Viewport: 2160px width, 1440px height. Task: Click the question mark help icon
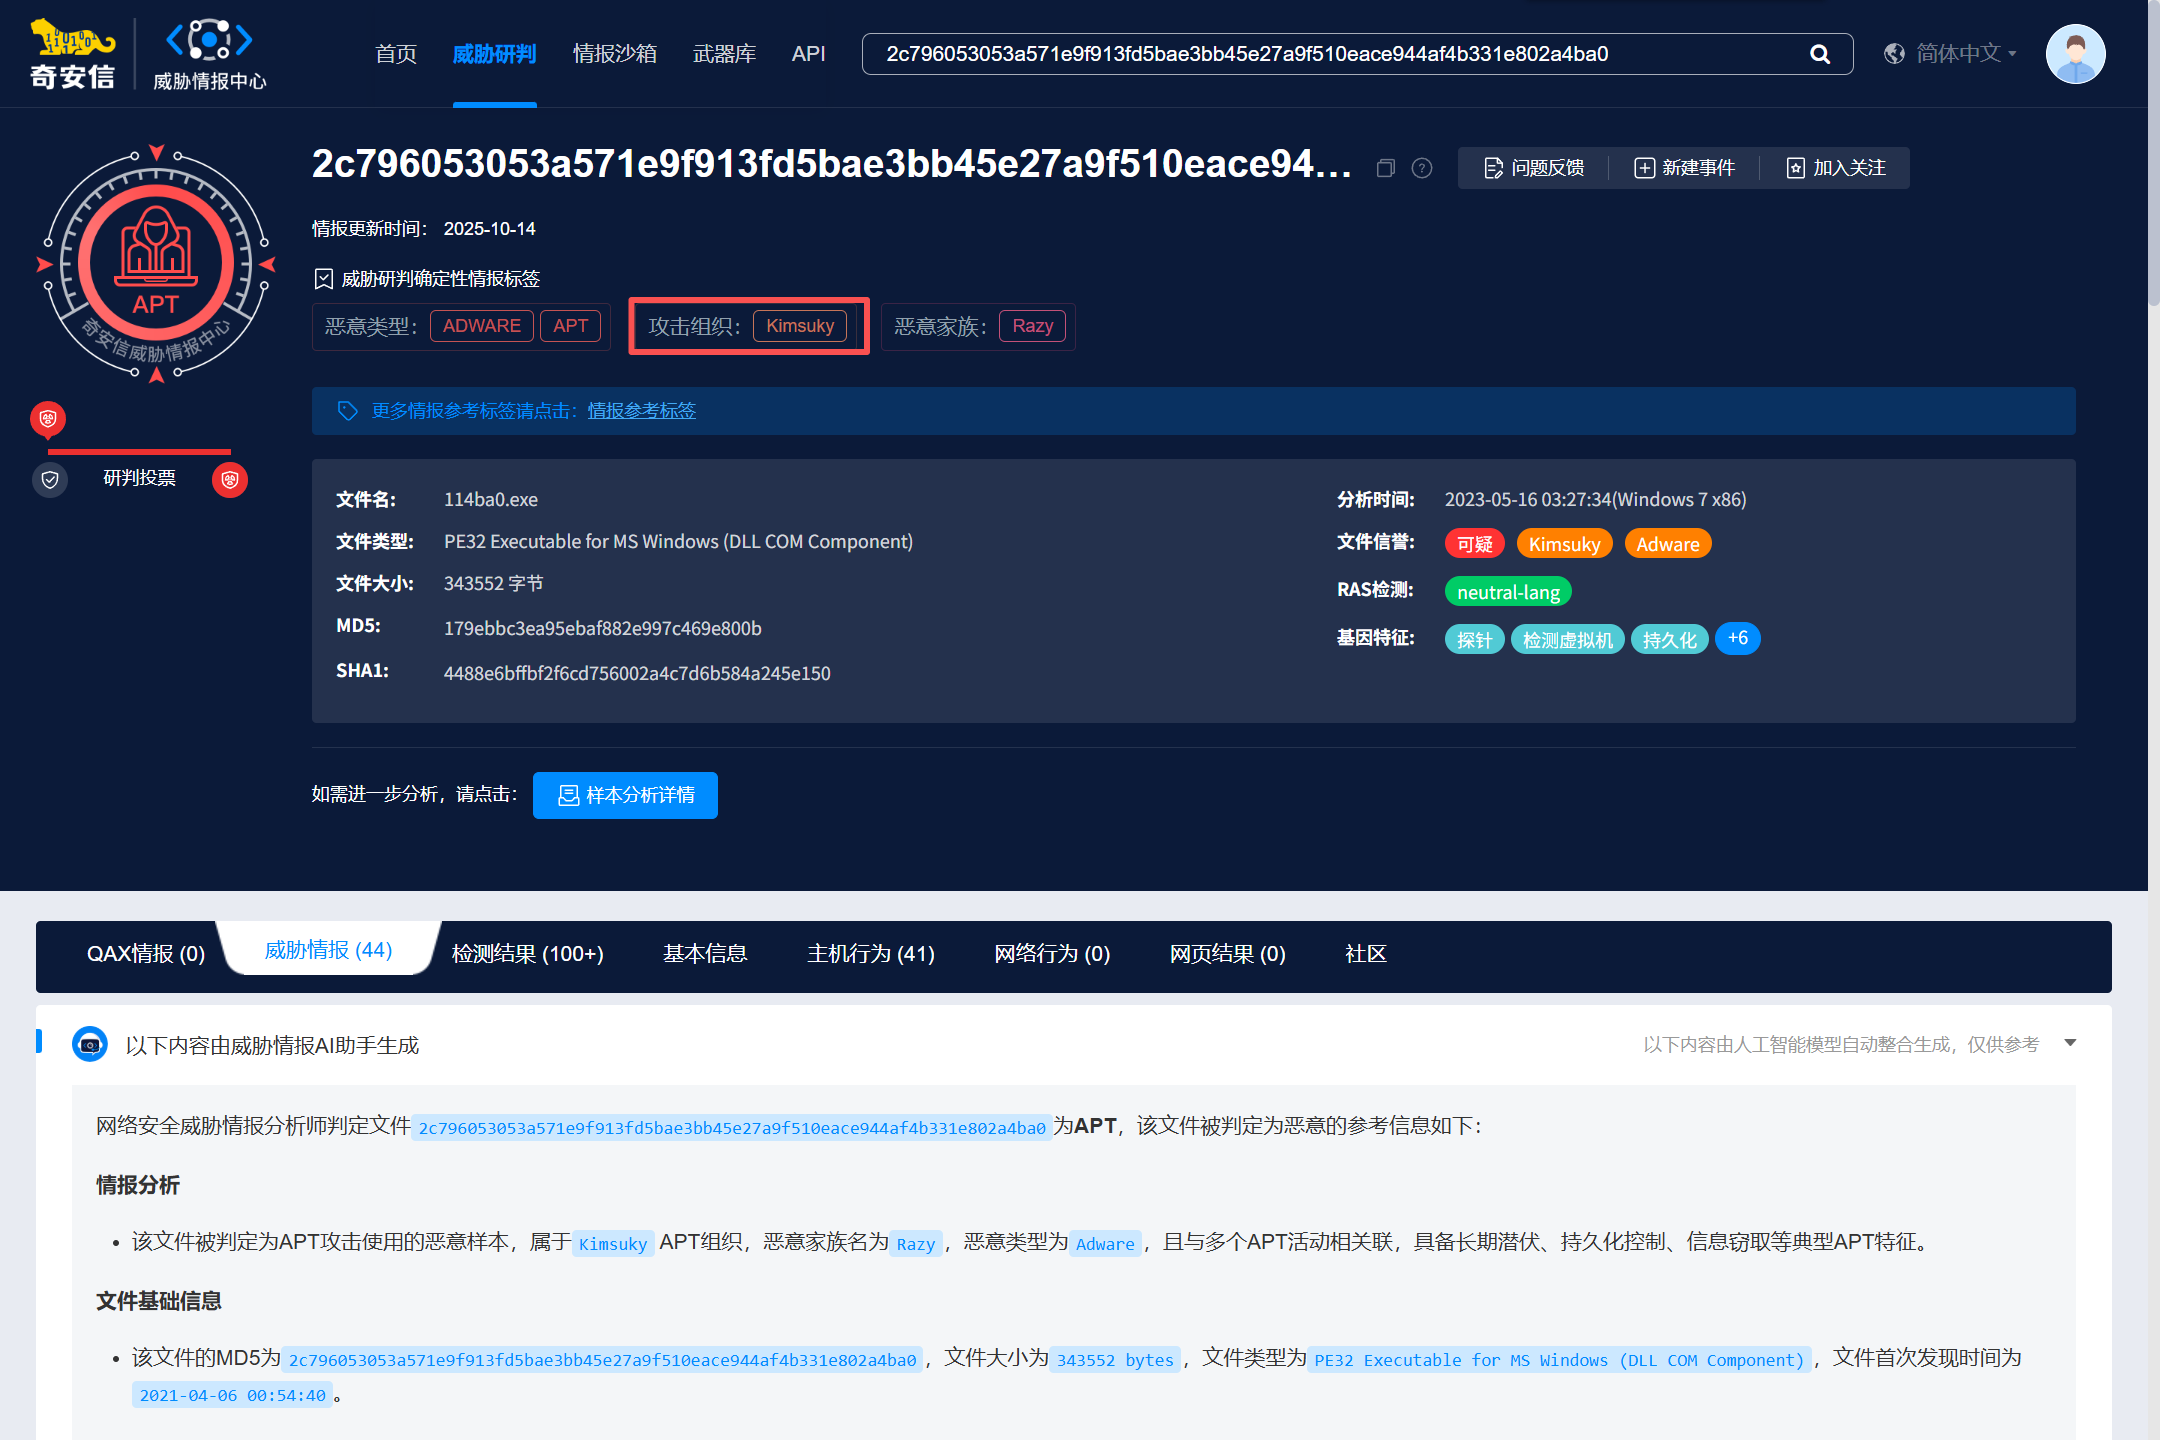pos(1422,168)
